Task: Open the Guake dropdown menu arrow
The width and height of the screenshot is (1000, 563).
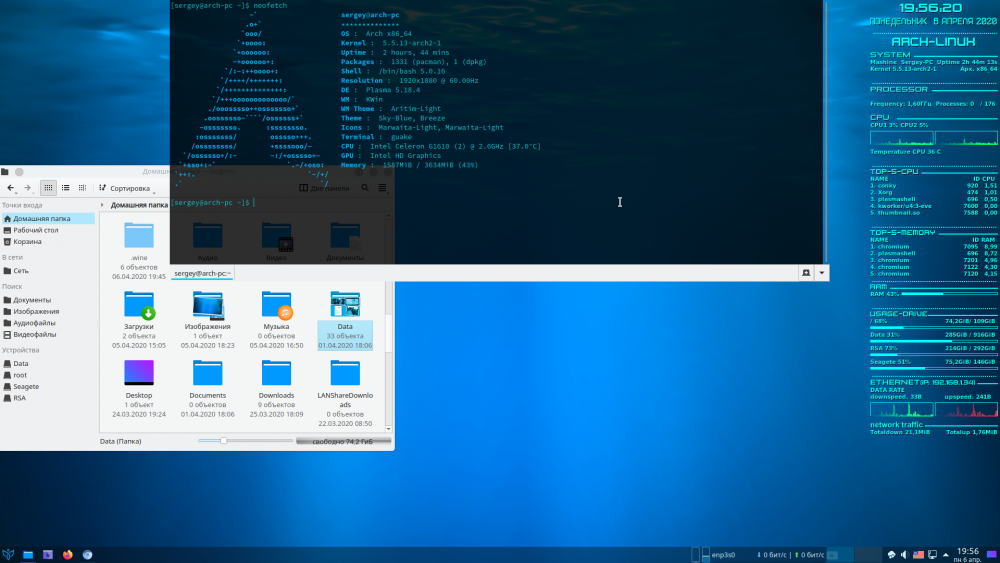Action: tap(821, 273)
